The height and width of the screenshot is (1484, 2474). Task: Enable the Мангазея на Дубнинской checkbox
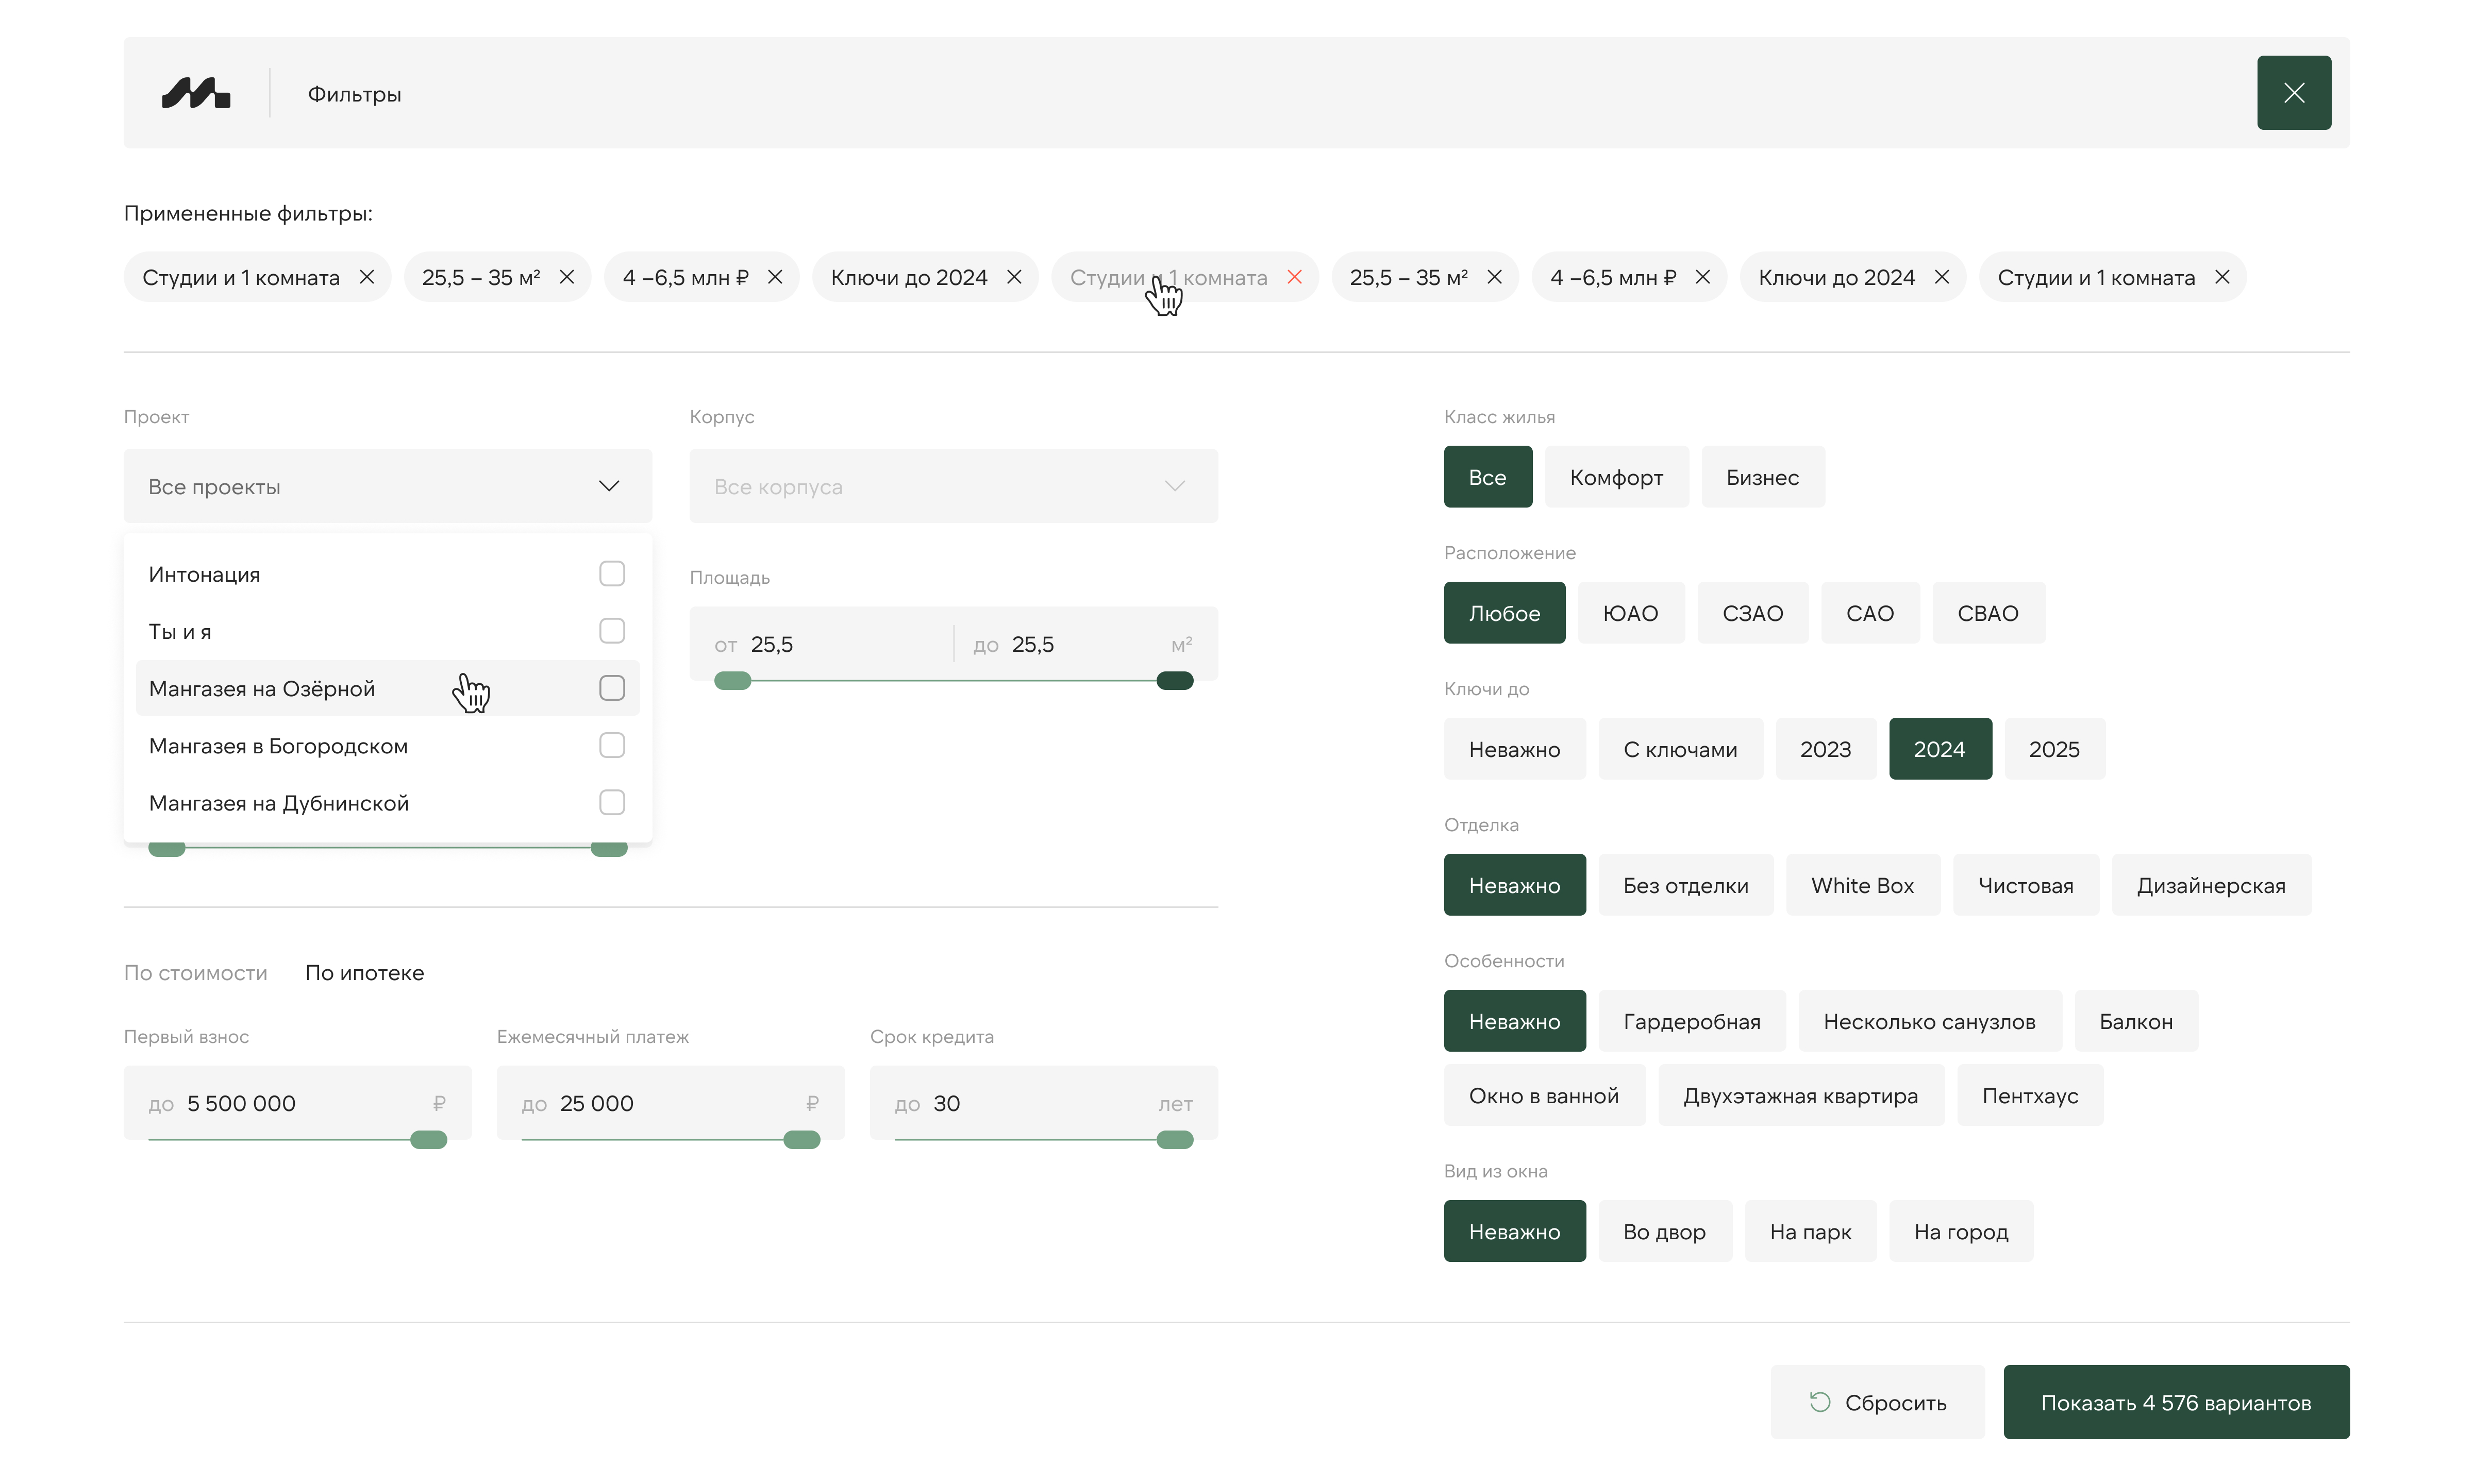612,802
